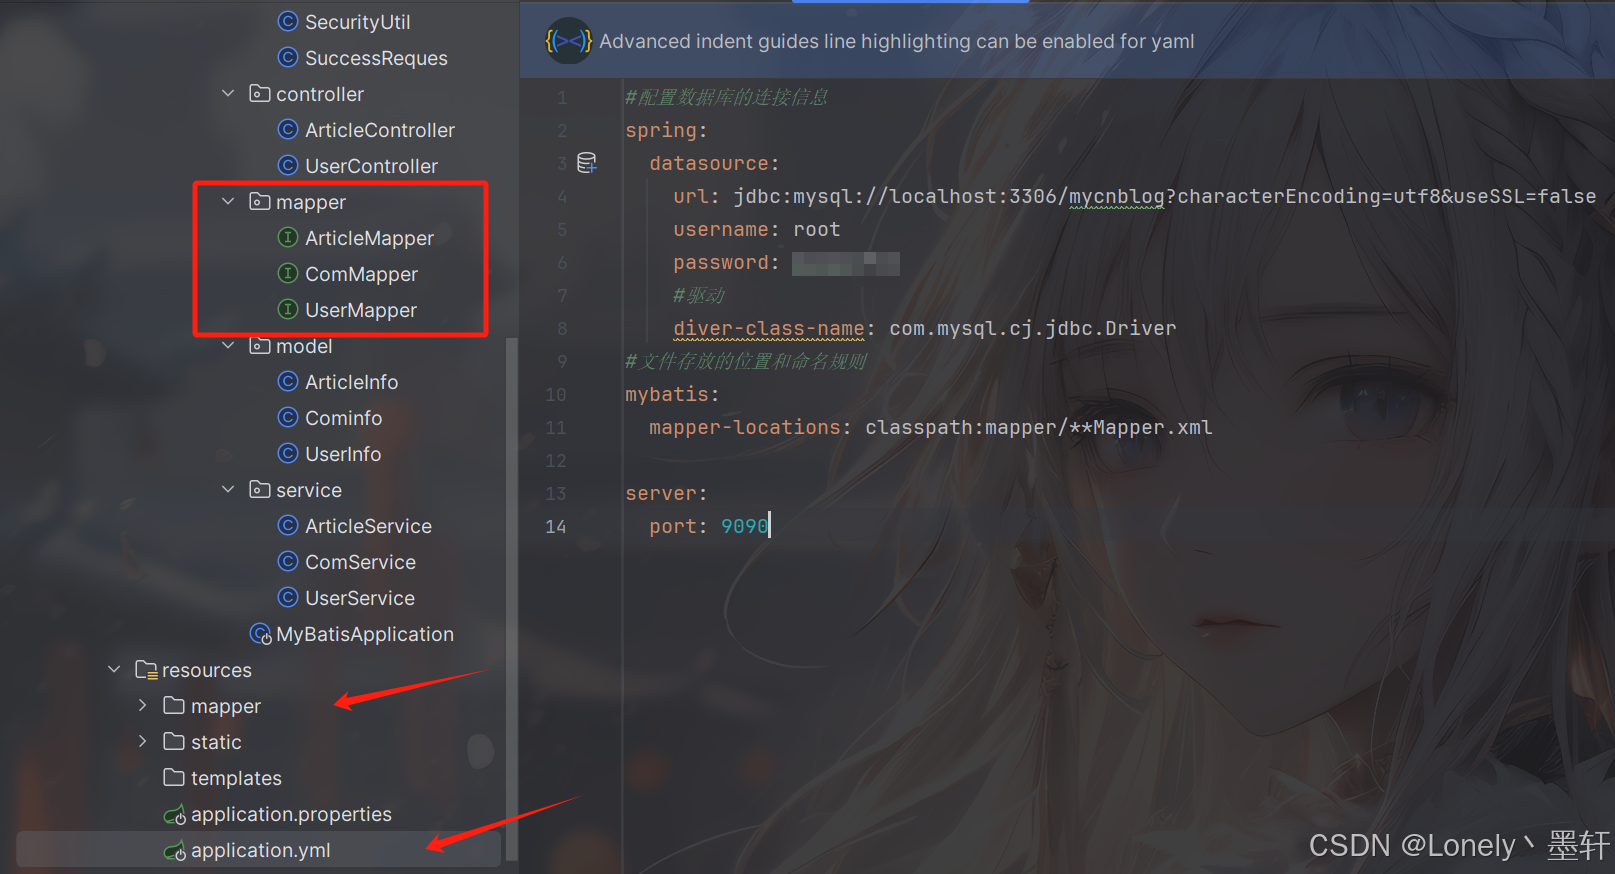1615x874 pixels.
Task: Expand the resources mapper folder
Action: click(x=142, y=705)
